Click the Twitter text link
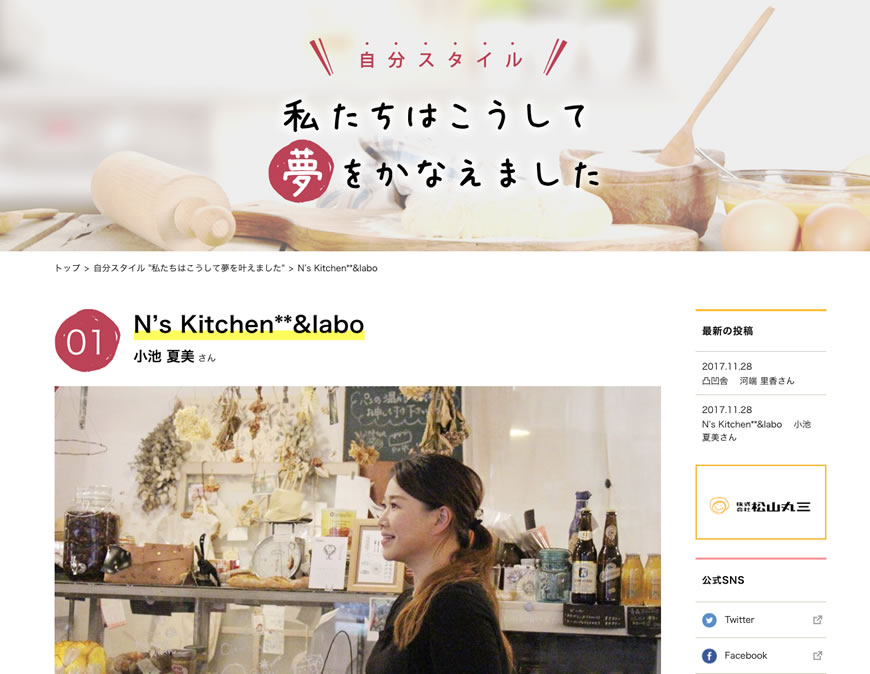The height and width of the screenshot is (674, 870). [739, 620]
